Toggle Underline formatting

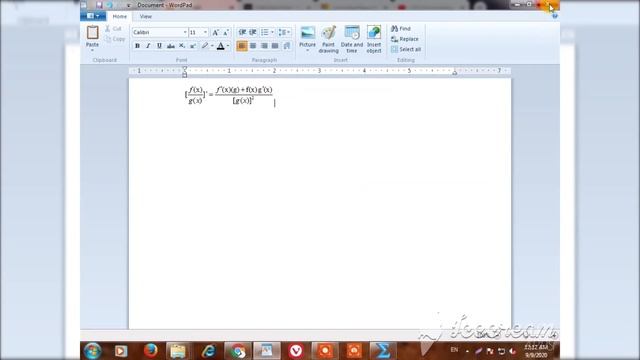click(159, 46)
